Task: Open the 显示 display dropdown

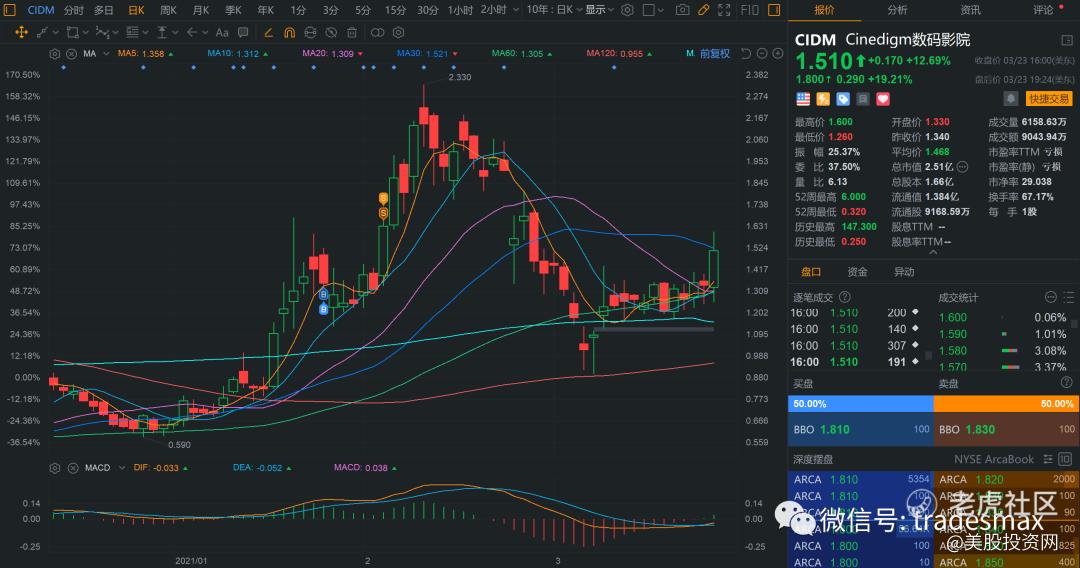Action: click(599, 10)
